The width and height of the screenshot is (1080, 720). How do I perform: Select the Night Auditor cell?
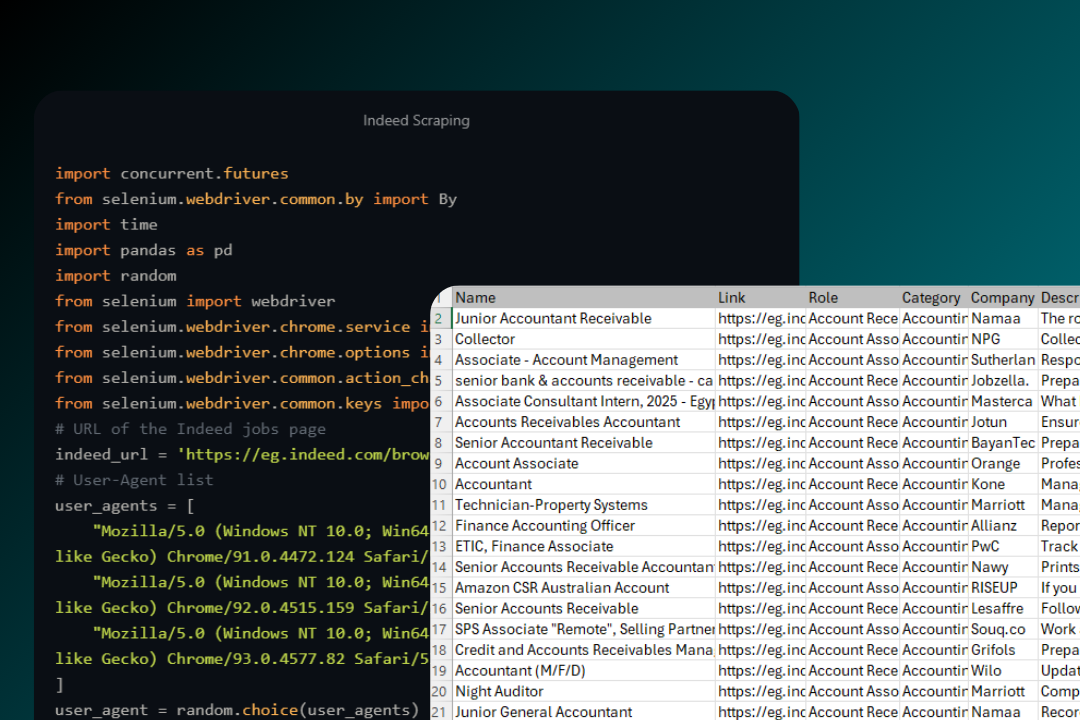[499, 690]
